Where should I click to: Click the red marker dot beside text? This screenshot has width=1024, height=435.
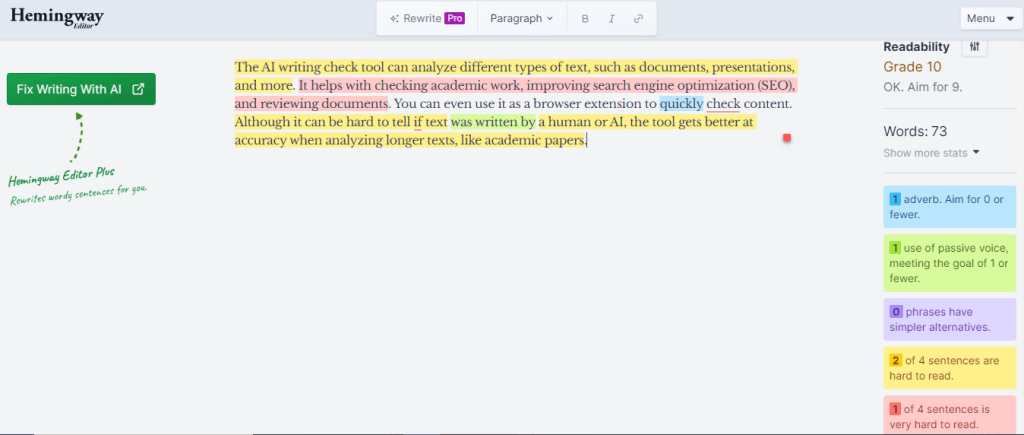(x=787, y=137)
